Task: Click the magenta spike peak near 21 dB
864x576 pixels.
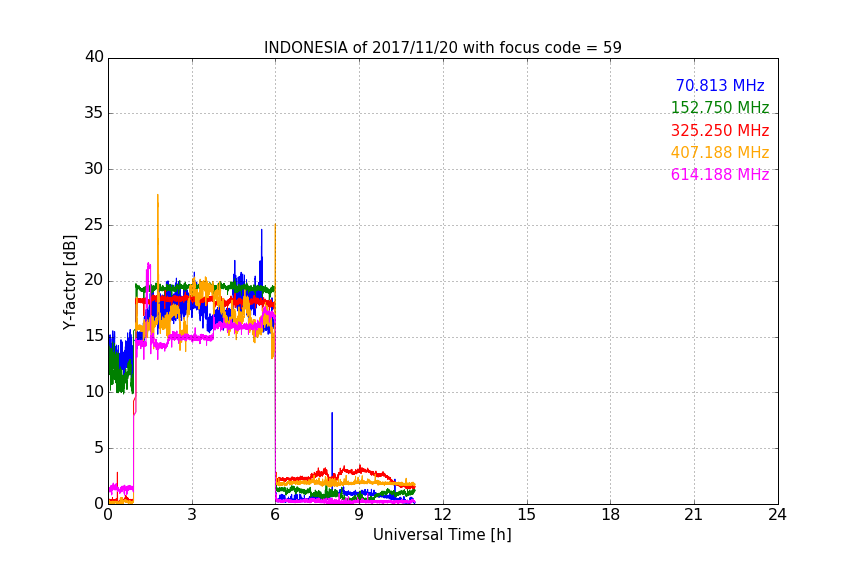Action: point(148,264)
